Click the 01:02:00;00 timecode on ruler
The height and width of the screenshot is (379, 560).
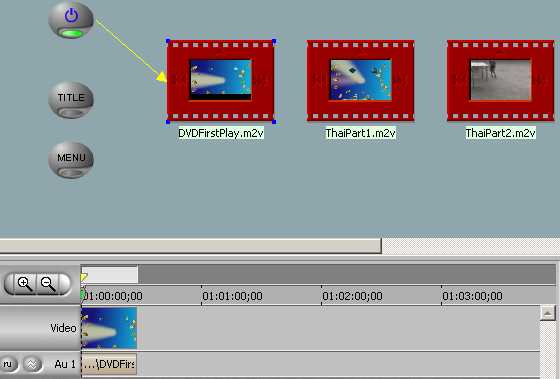352,296
